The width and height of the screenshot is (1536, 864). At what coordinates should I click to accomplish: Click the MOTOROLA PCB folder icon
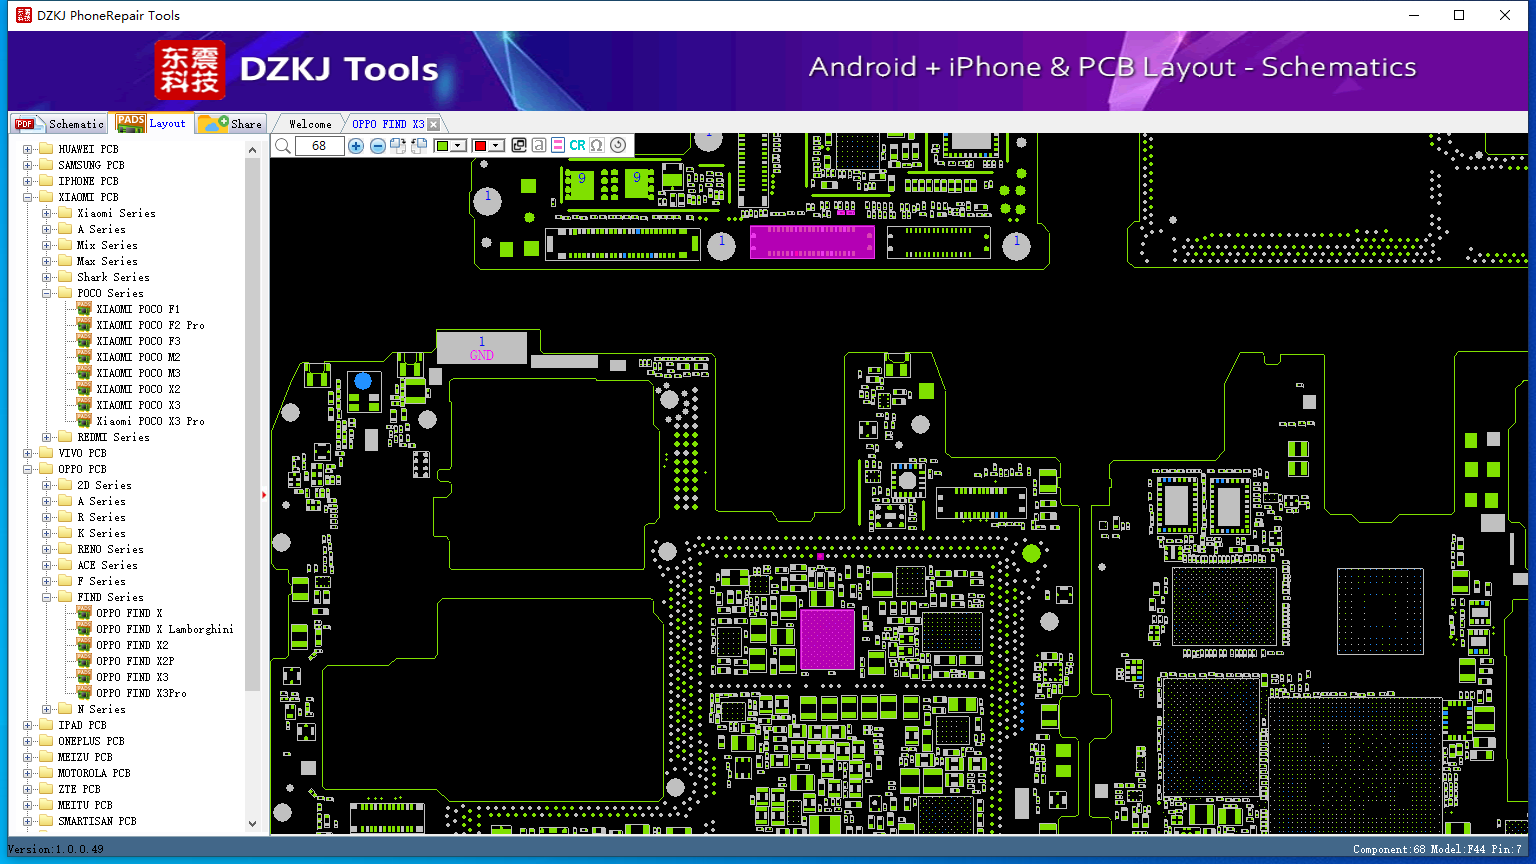(x=46, y=773)
